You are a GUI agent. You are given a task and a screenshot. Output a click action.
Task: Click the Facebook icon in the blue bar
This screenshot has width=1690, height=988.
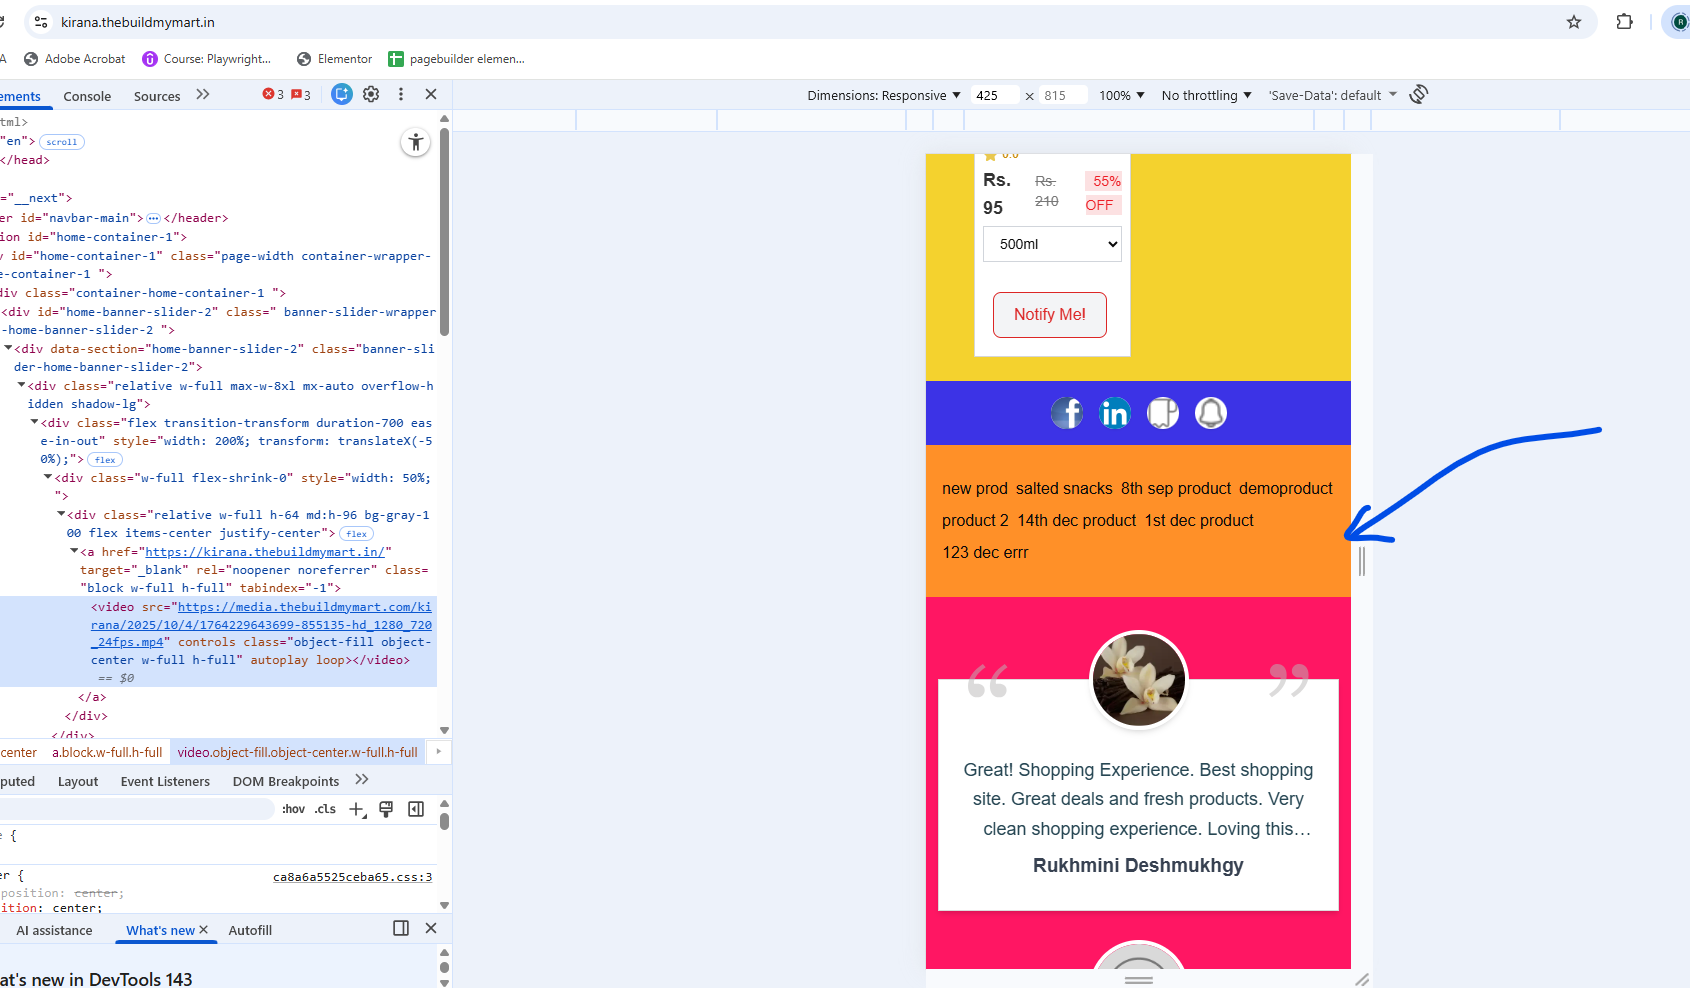[x=1067, y=413]
